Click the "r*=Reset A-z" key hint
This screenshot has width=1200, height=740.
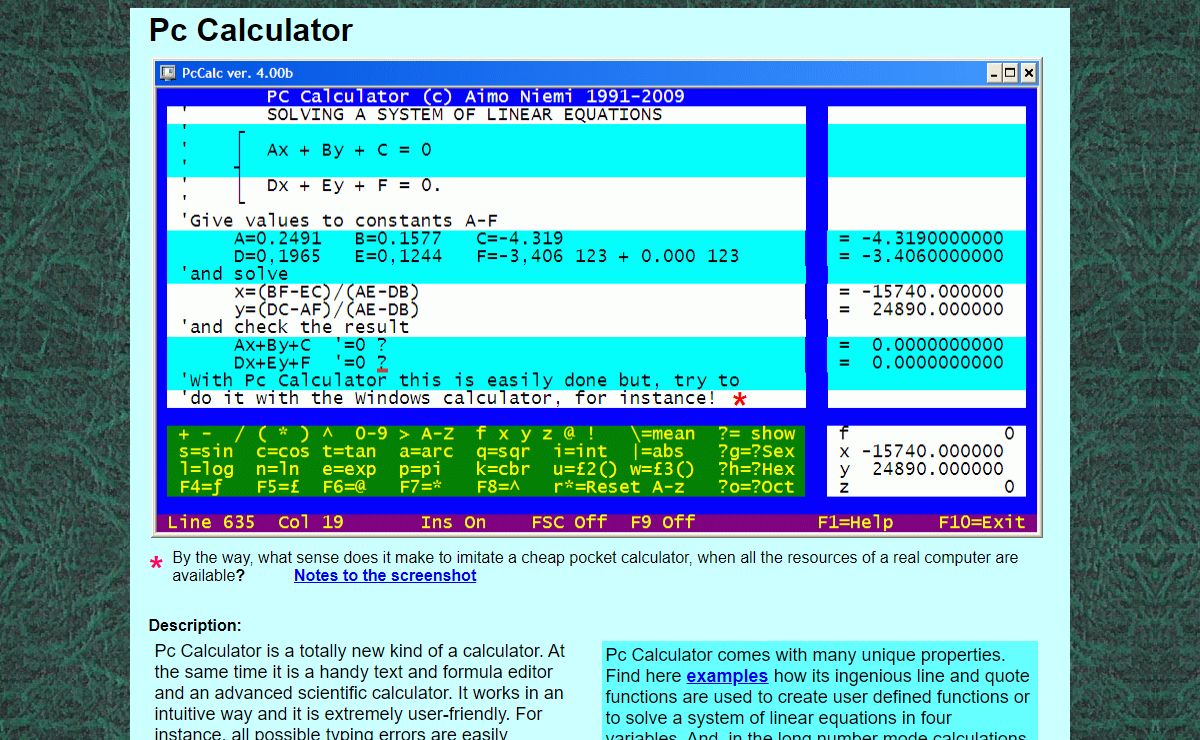point(619,488)
